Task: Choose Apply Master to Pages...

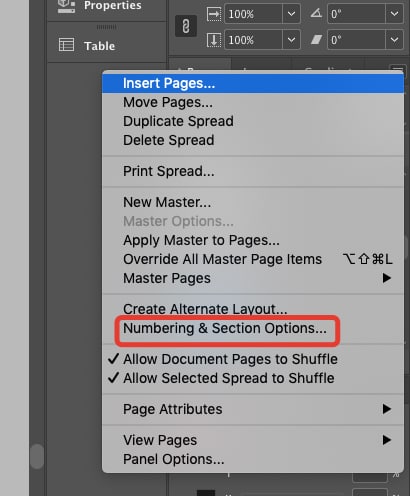Action: 253,240
